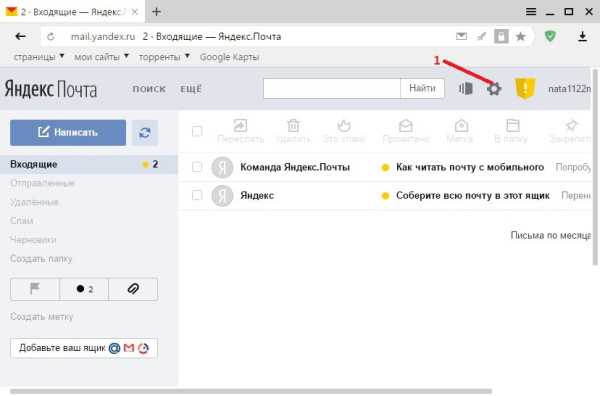Click the Метка label icon

[x=461, y=125]
